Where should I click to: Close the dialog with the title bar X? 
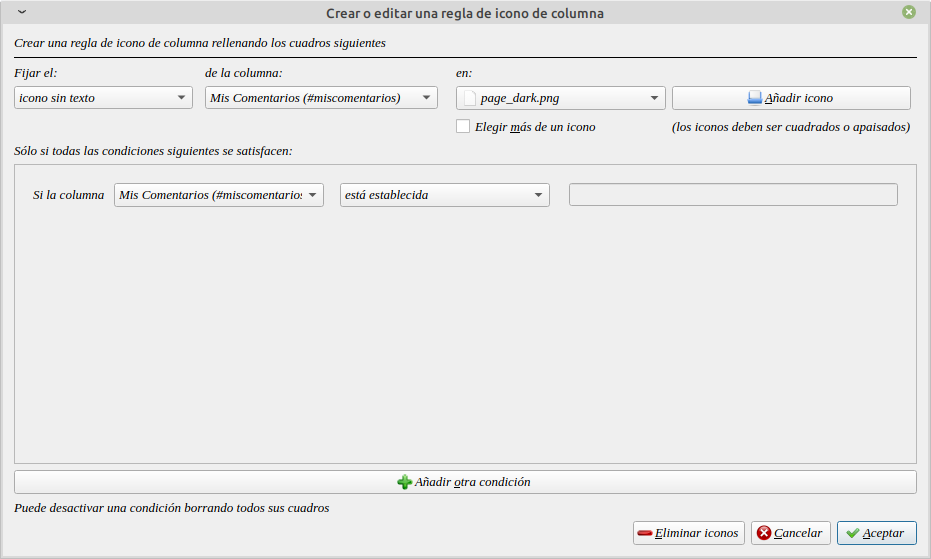coord(909,12)
